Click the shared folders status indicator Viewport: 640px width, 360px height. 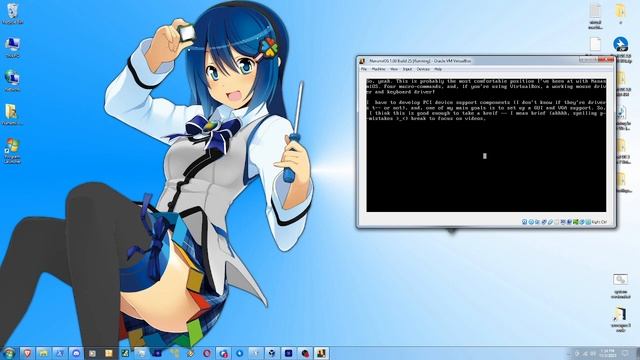[556, 222]
